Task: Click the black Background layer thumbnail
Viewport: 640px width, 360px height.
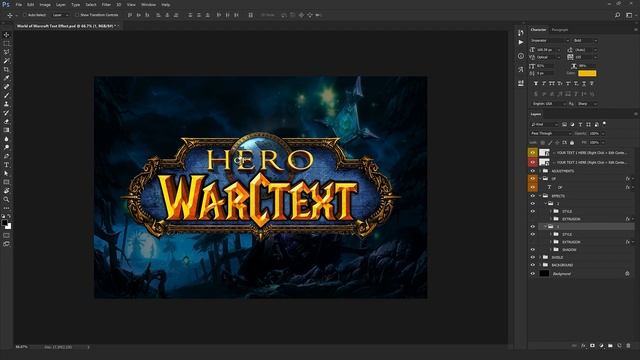Action: coord(544,273)
